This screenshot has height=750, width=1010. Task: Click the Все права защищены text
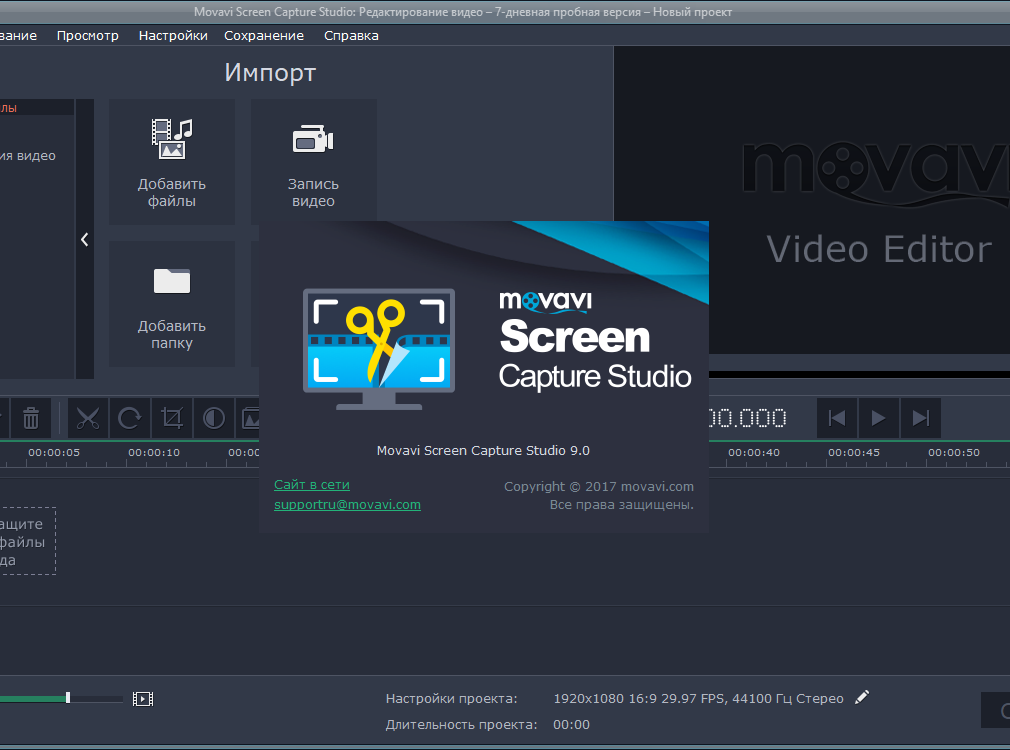(x=622, y=505)
